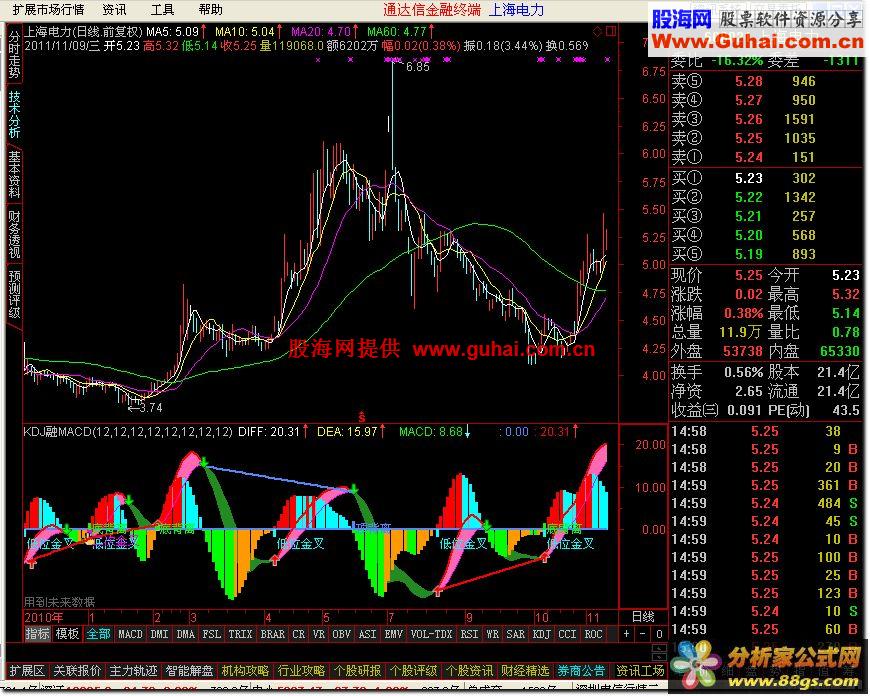
Task: Click the split-window rectangle icon above chart
Action: 611,31
